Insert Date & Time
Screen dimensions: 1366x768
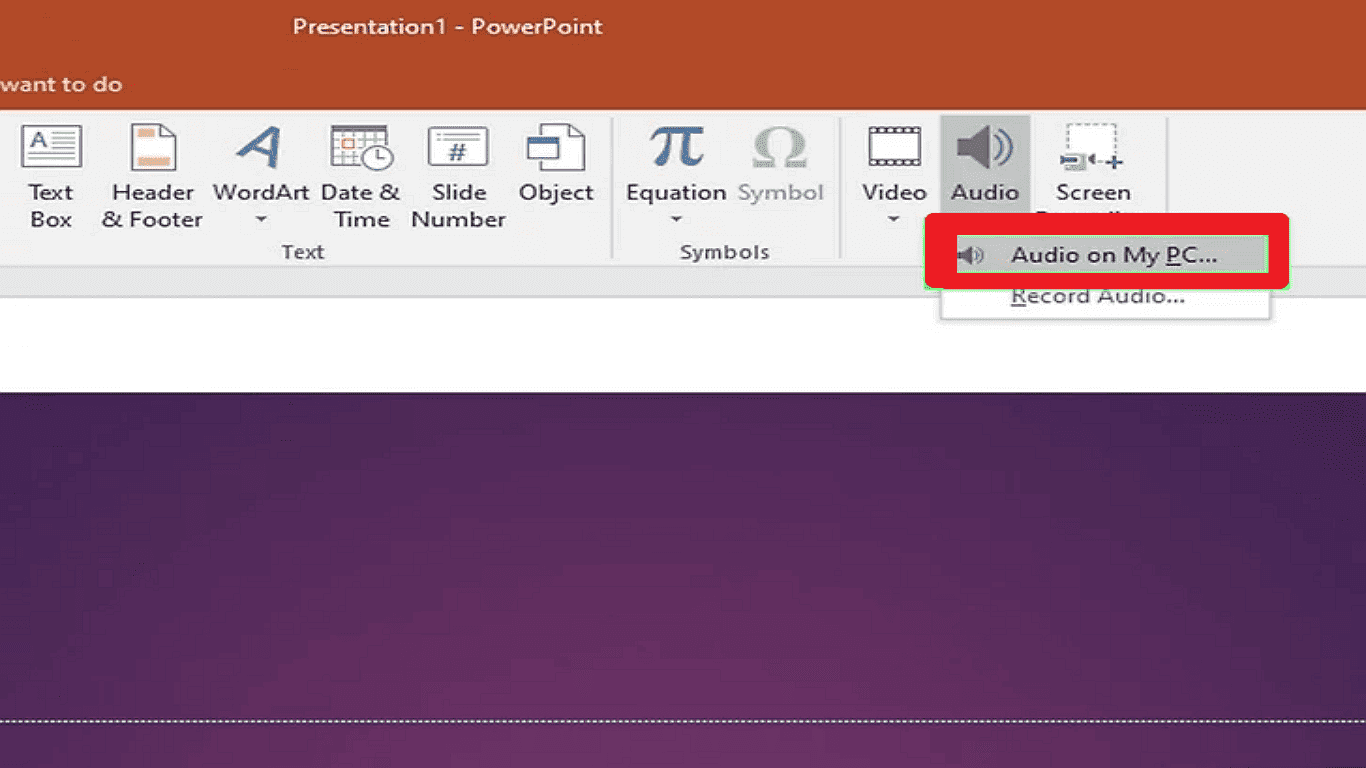click(360, 176)
